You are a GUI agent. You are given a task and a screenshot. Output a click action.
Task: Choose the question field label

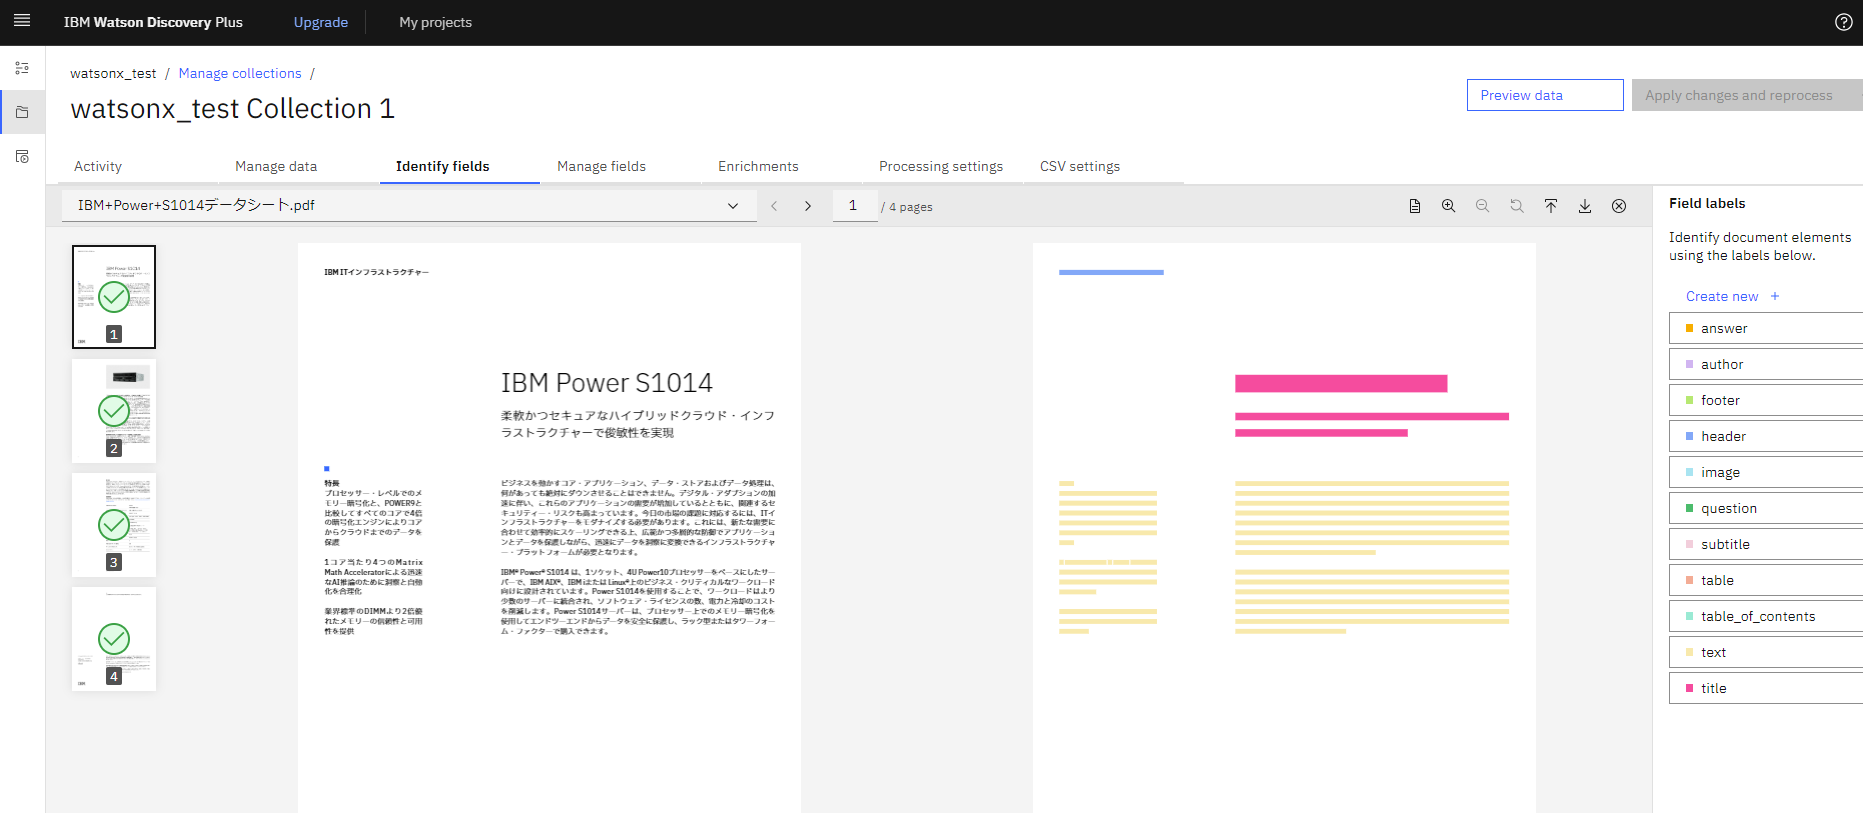[x=1766, y=508]
